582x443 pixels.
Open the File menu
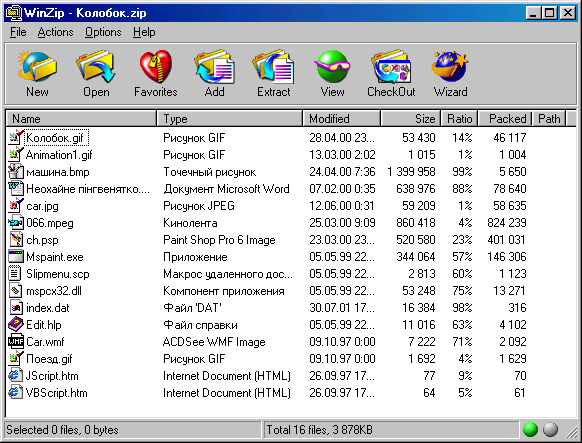coord(18,32)
